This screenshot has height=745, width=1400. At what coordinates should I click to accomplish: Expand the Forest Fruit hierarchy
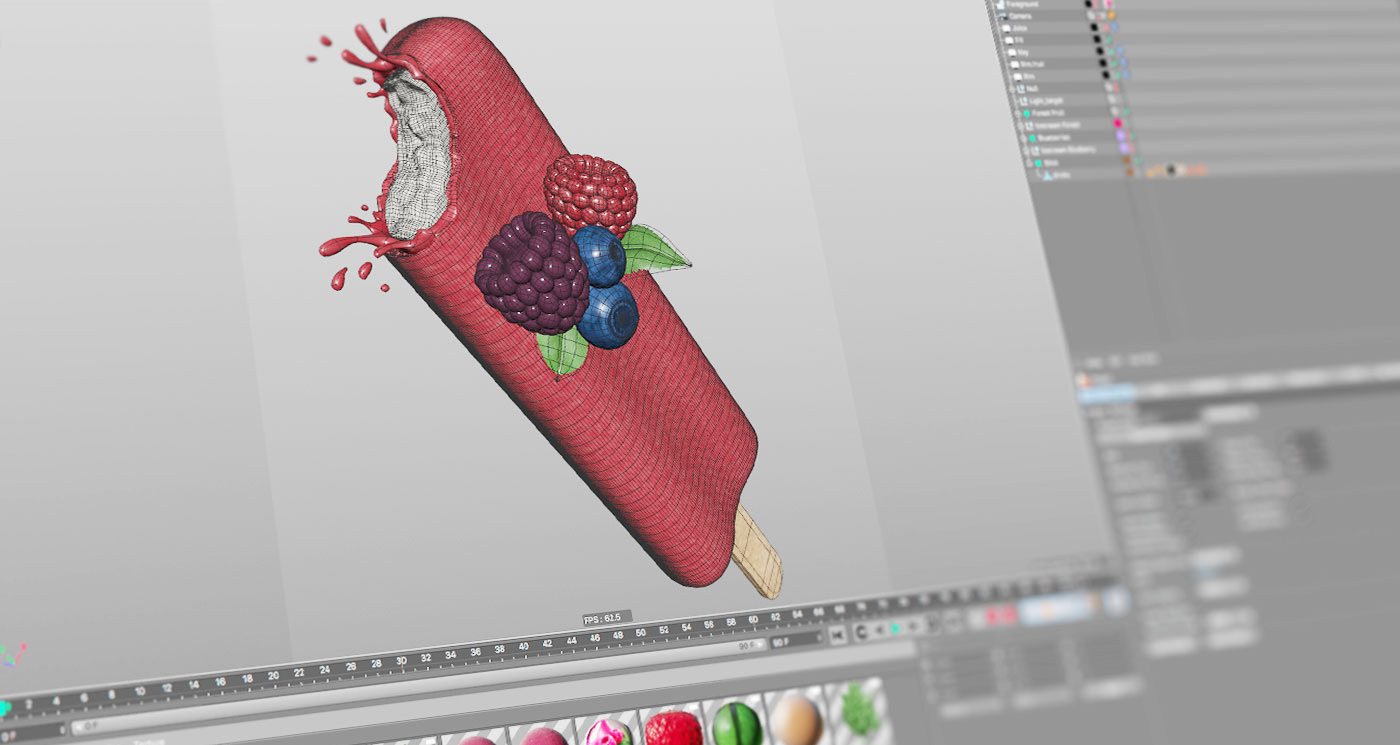click(x=1017, y=113)
